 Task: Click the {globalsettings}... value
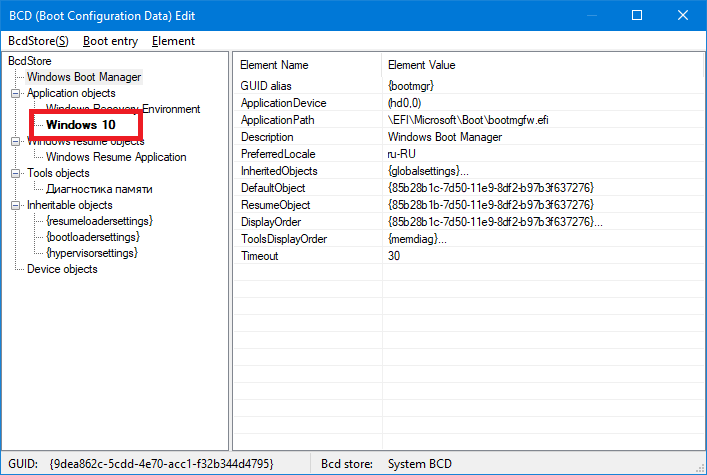tap(428, 171)
